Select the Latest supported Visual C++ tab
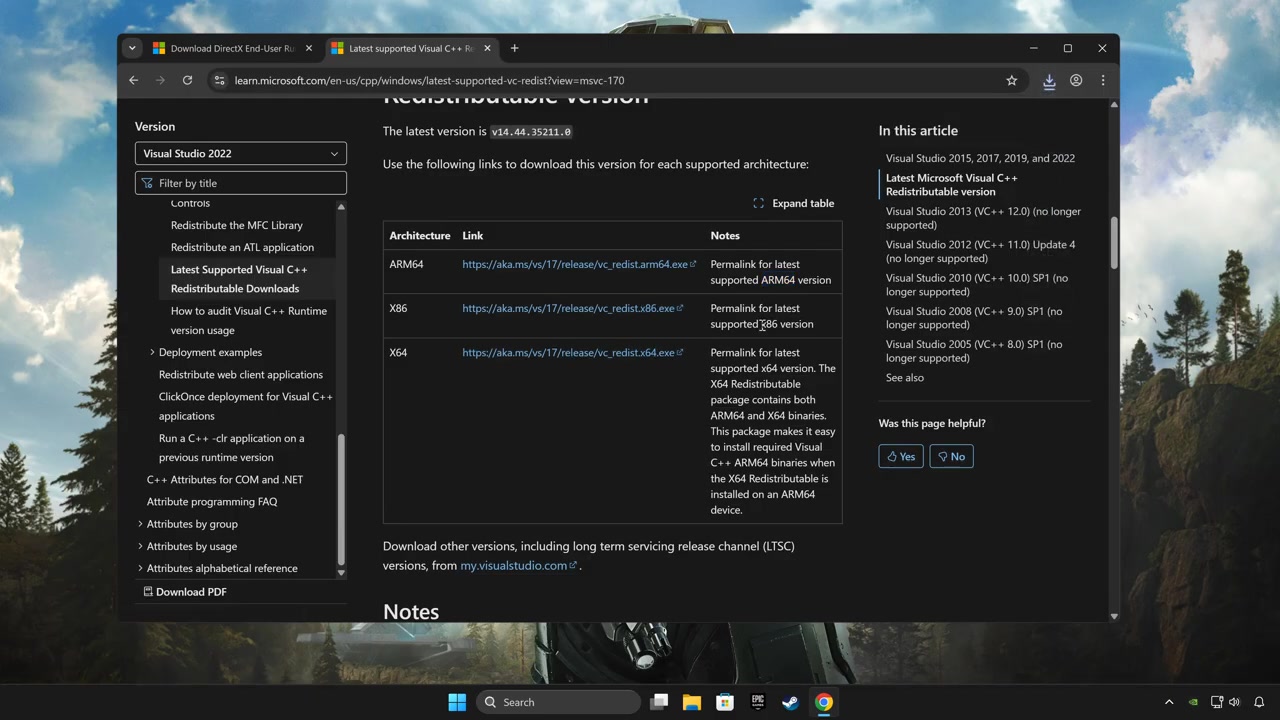The image size is (1280, 720). pos(411,48)
